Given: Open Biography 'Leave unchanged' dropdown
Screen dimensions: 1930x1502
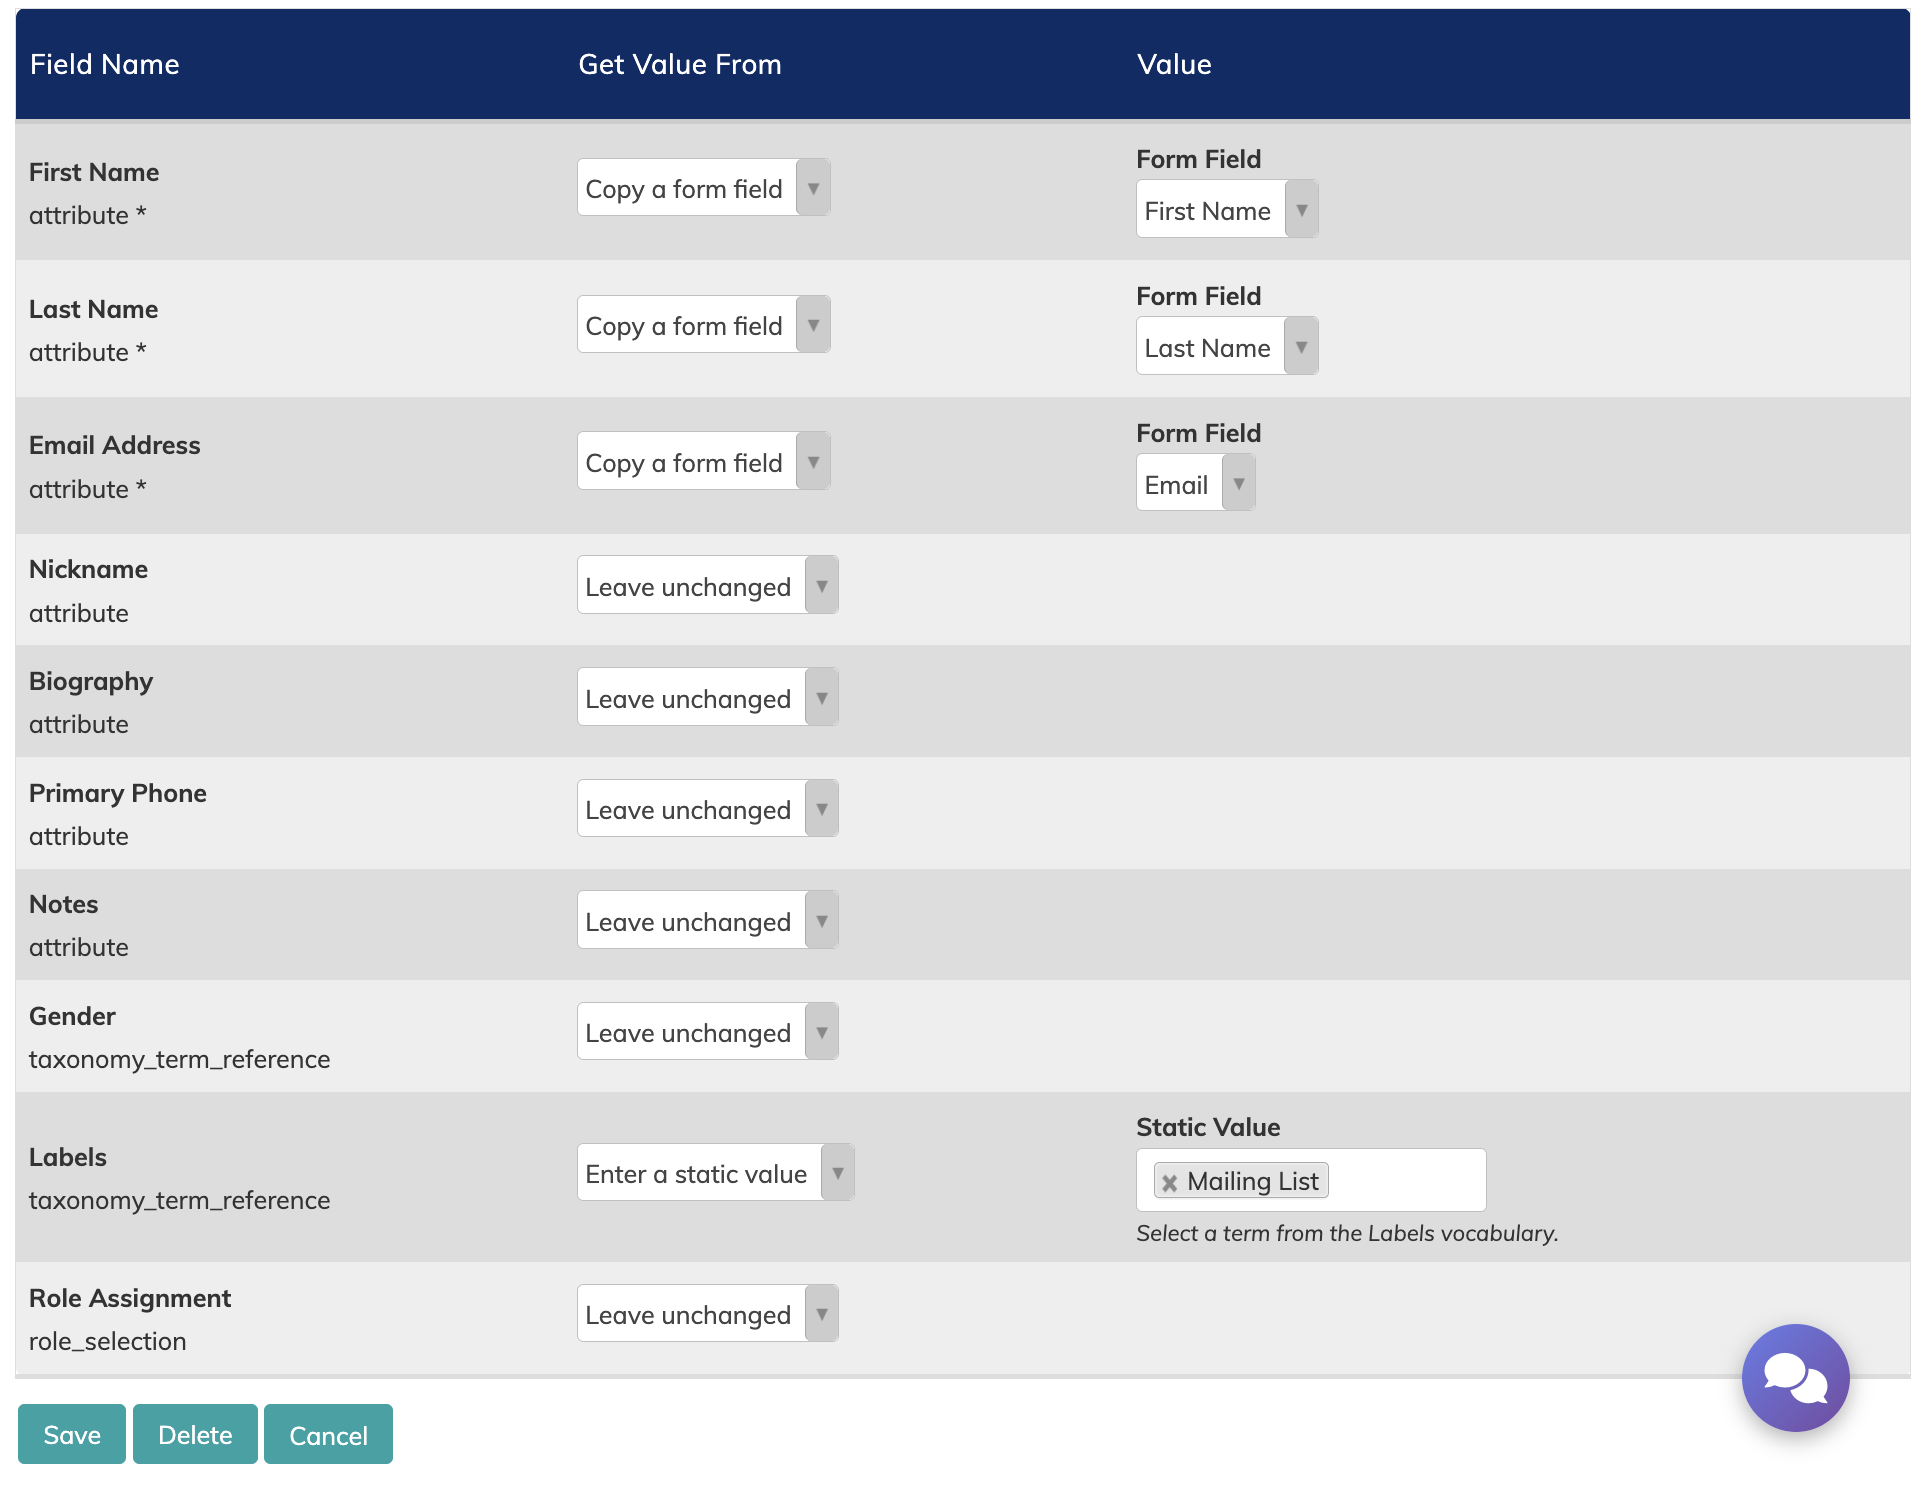Looking at the screenshot, I should 707,698.
